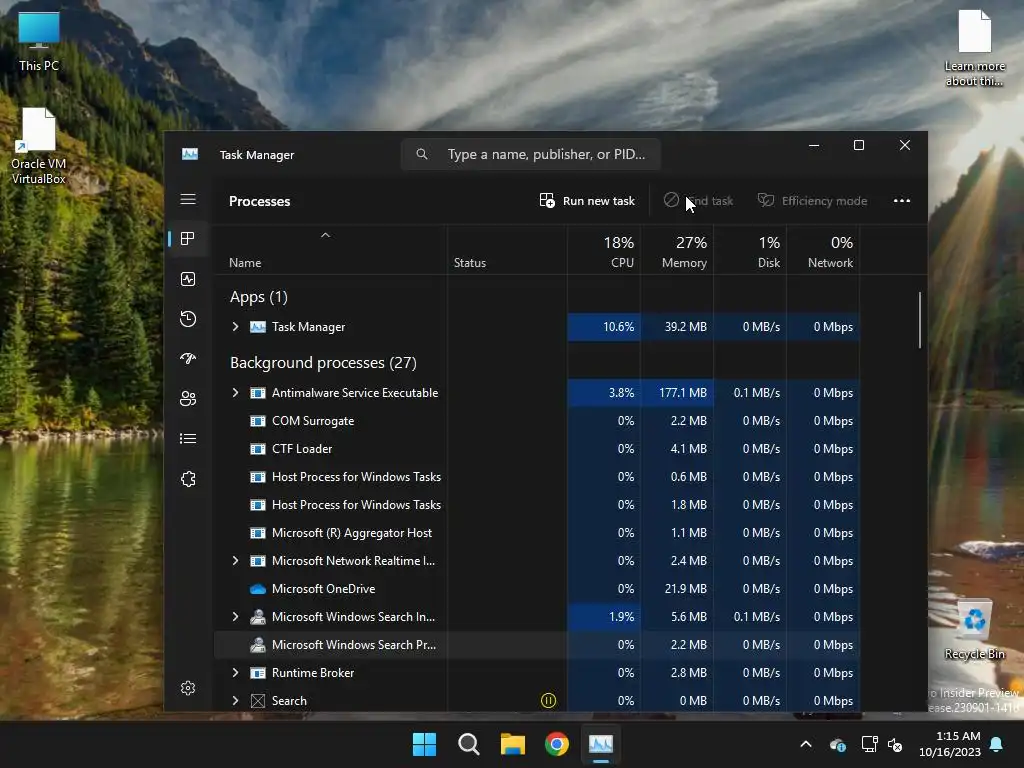Image resolution: width=1024 pixels, height=768 pixels.
Task: Sort processes by Name column
Action: 330,250
